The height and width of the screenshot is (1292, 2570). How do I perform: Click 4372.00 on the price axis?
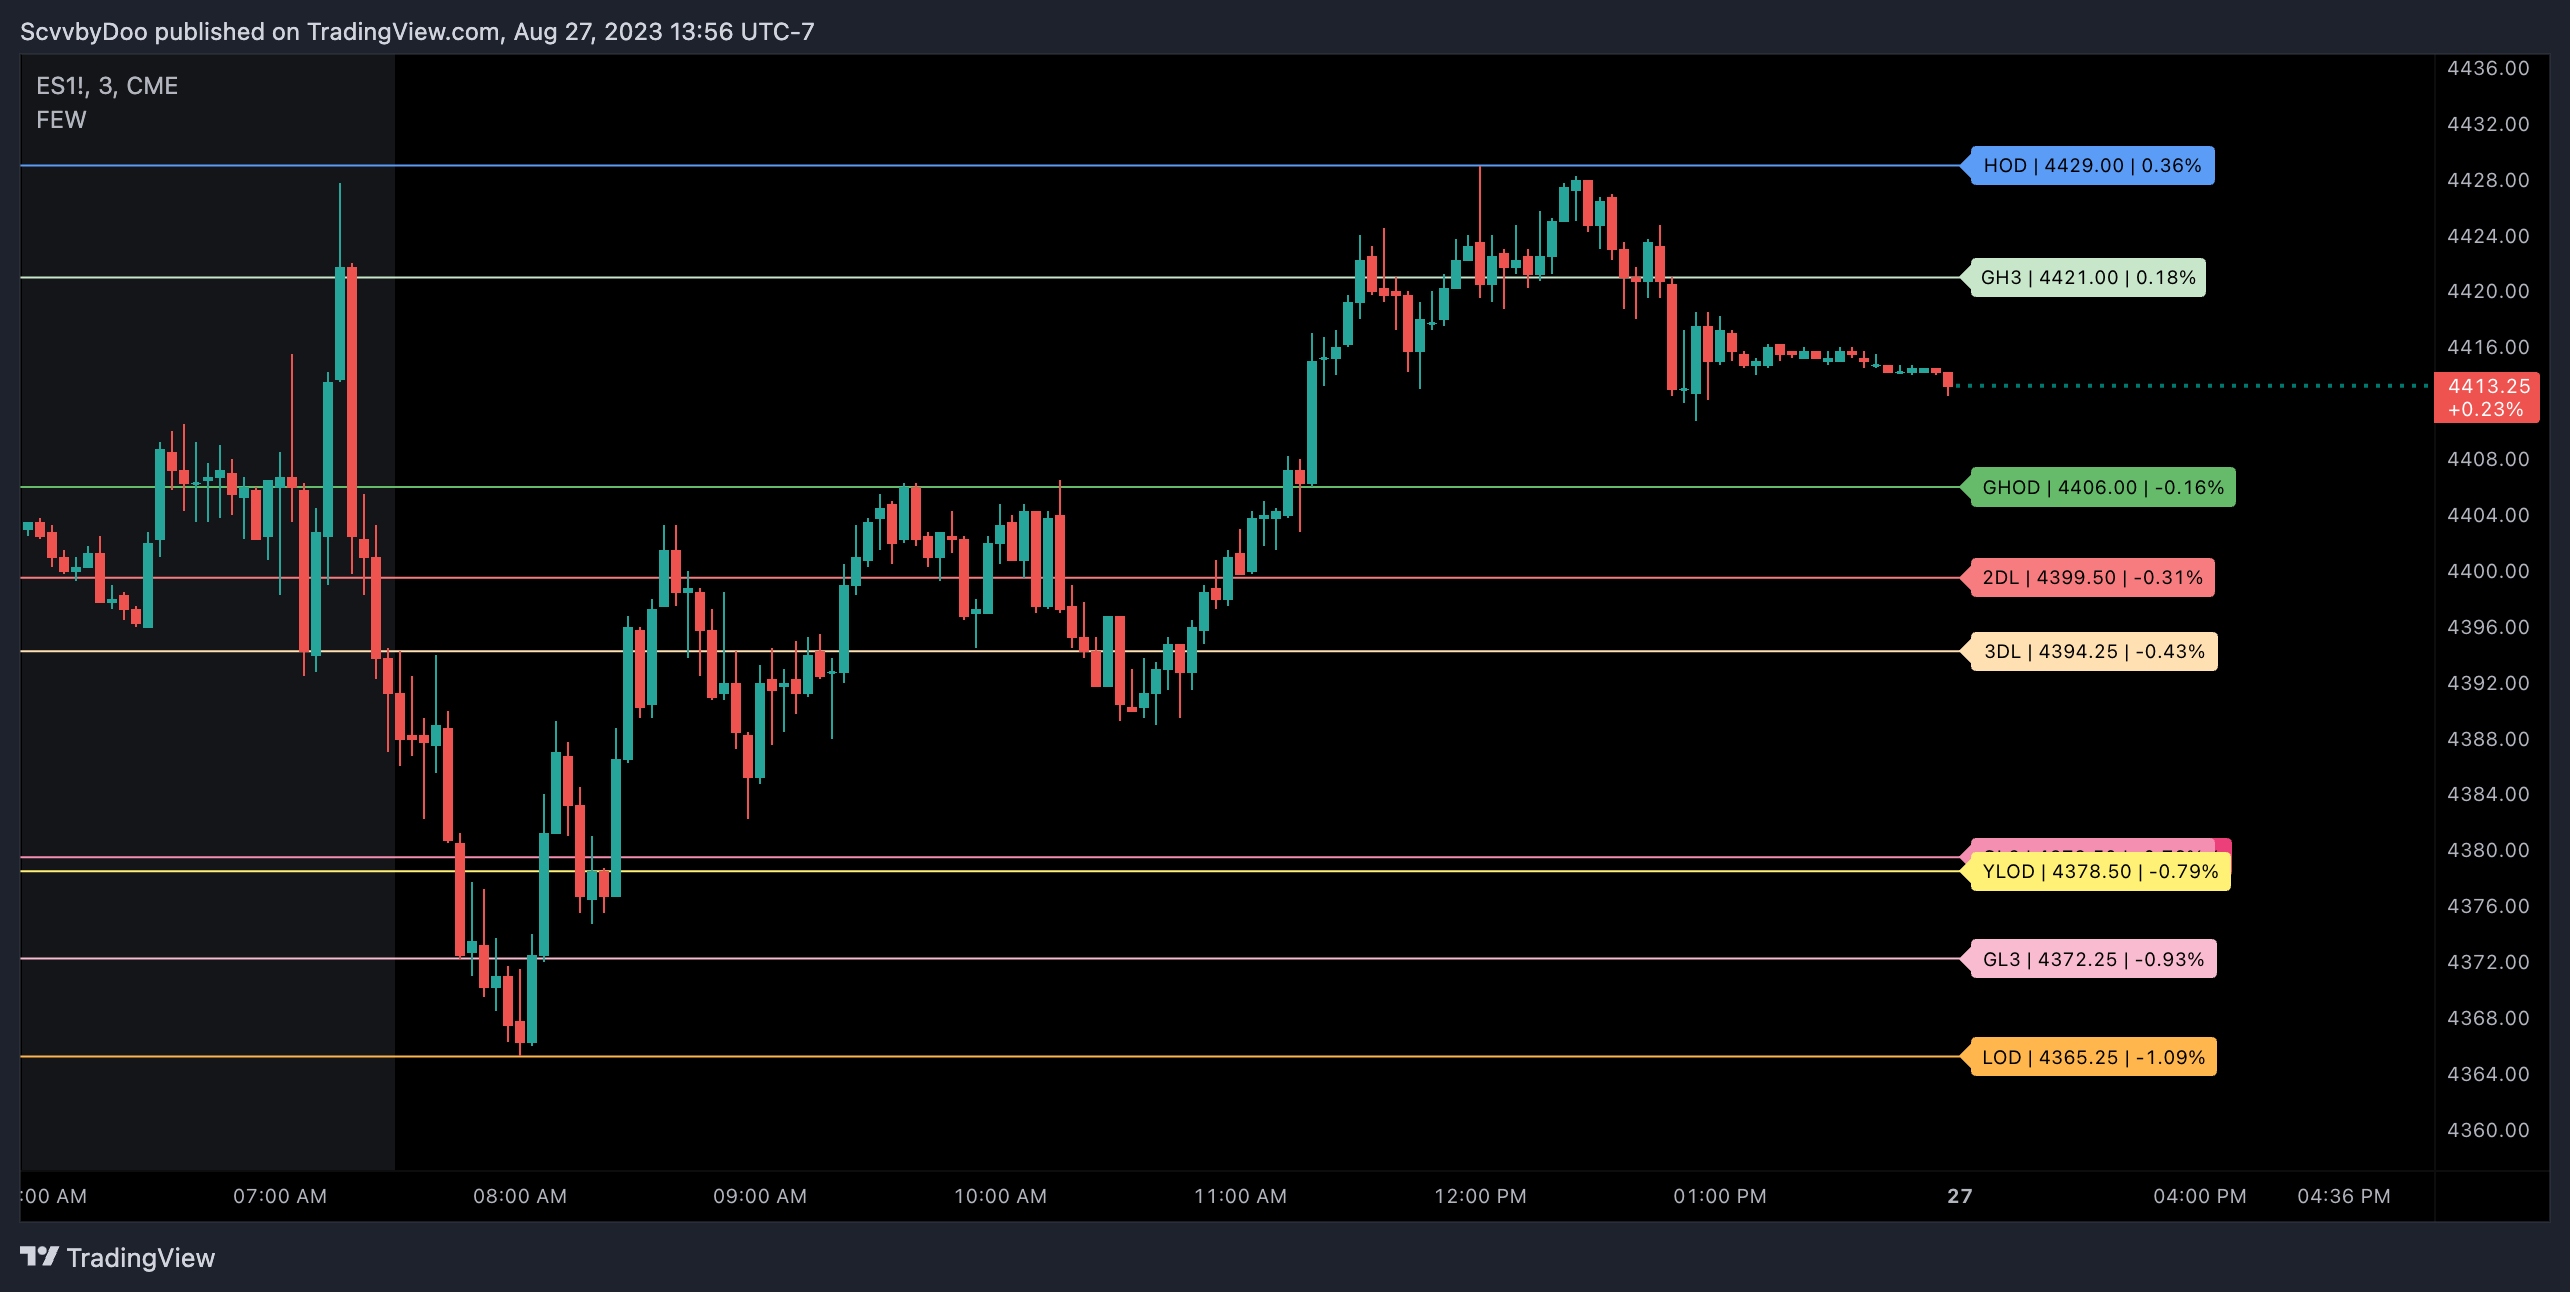click(x=2488, y=963)
